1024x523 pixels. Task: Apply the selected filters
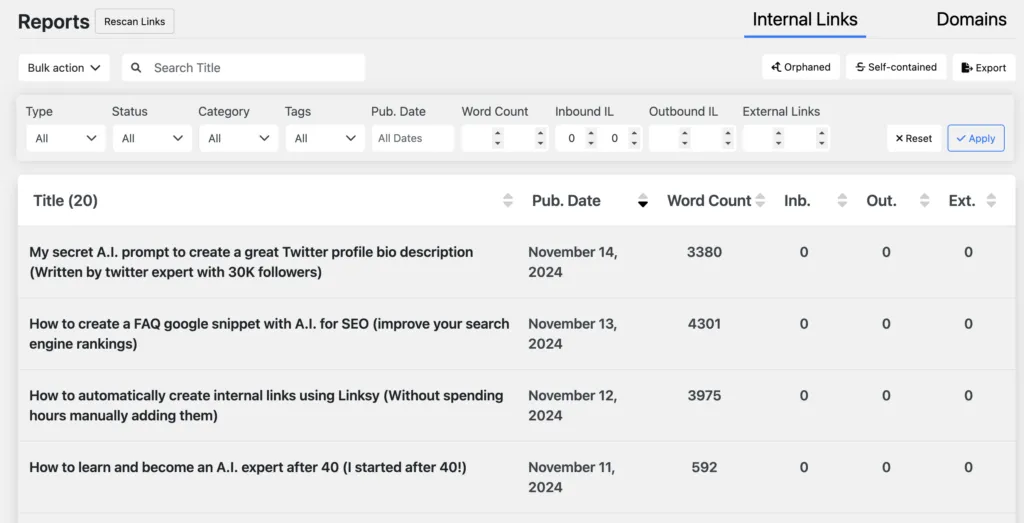975,138
